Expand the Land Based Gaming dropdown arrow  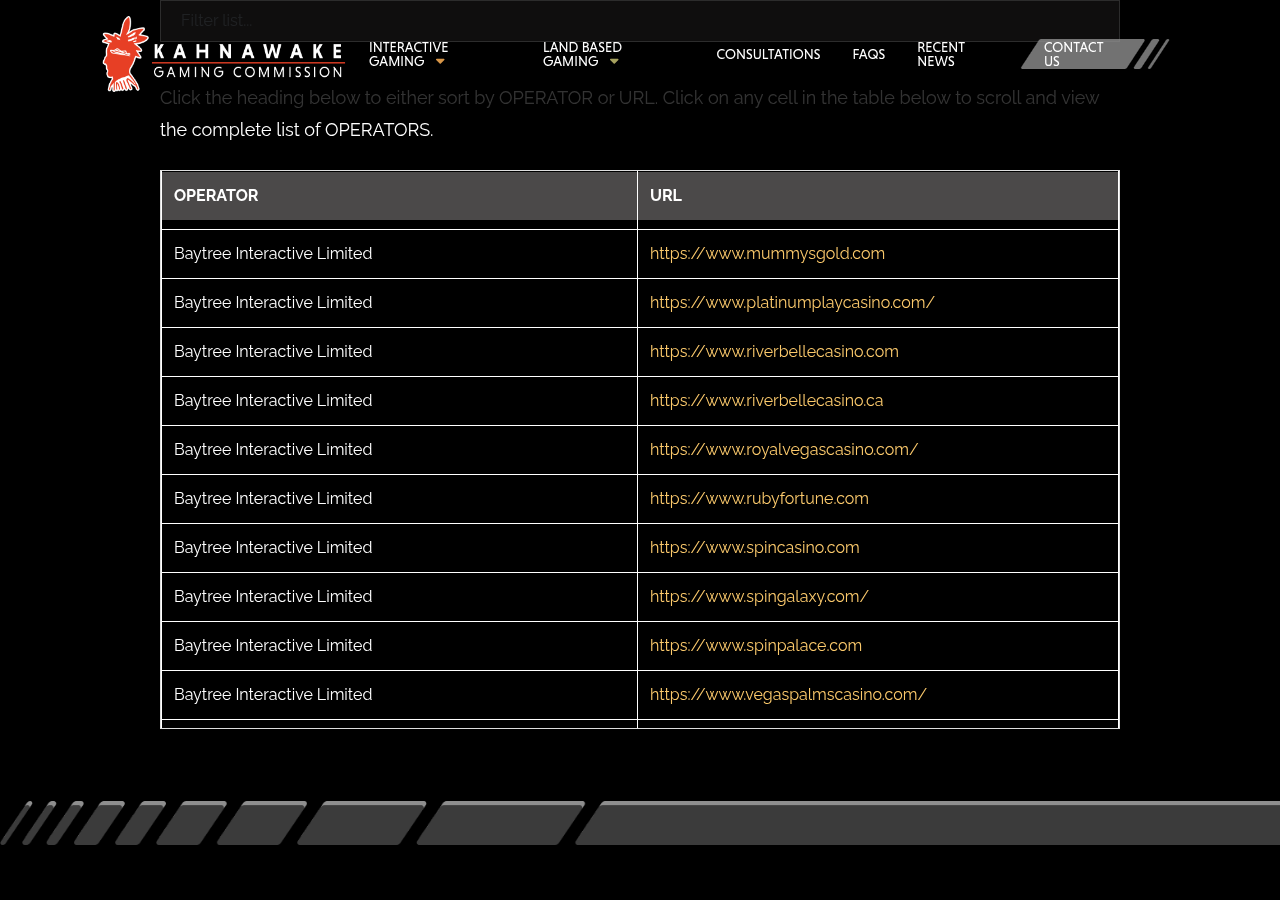point(614,62)
